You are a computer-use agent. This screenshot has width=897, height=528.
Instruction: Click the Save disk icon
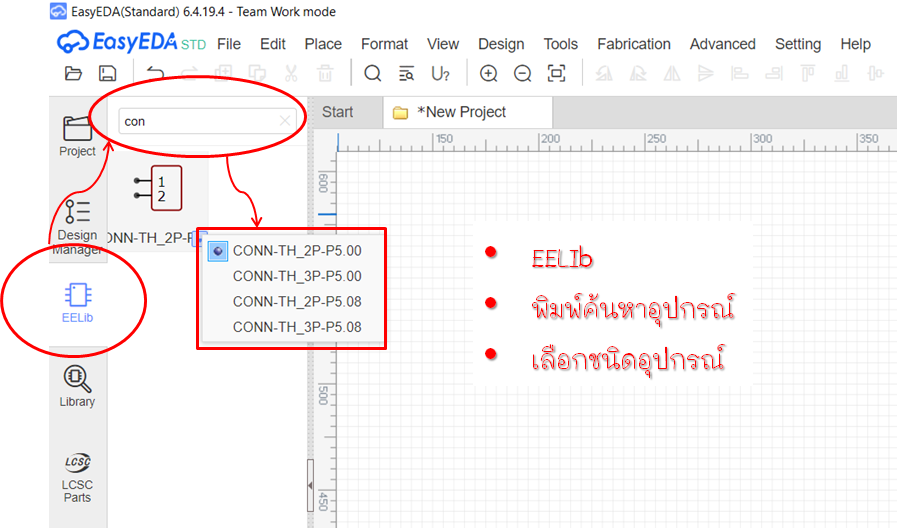[108, 73]
